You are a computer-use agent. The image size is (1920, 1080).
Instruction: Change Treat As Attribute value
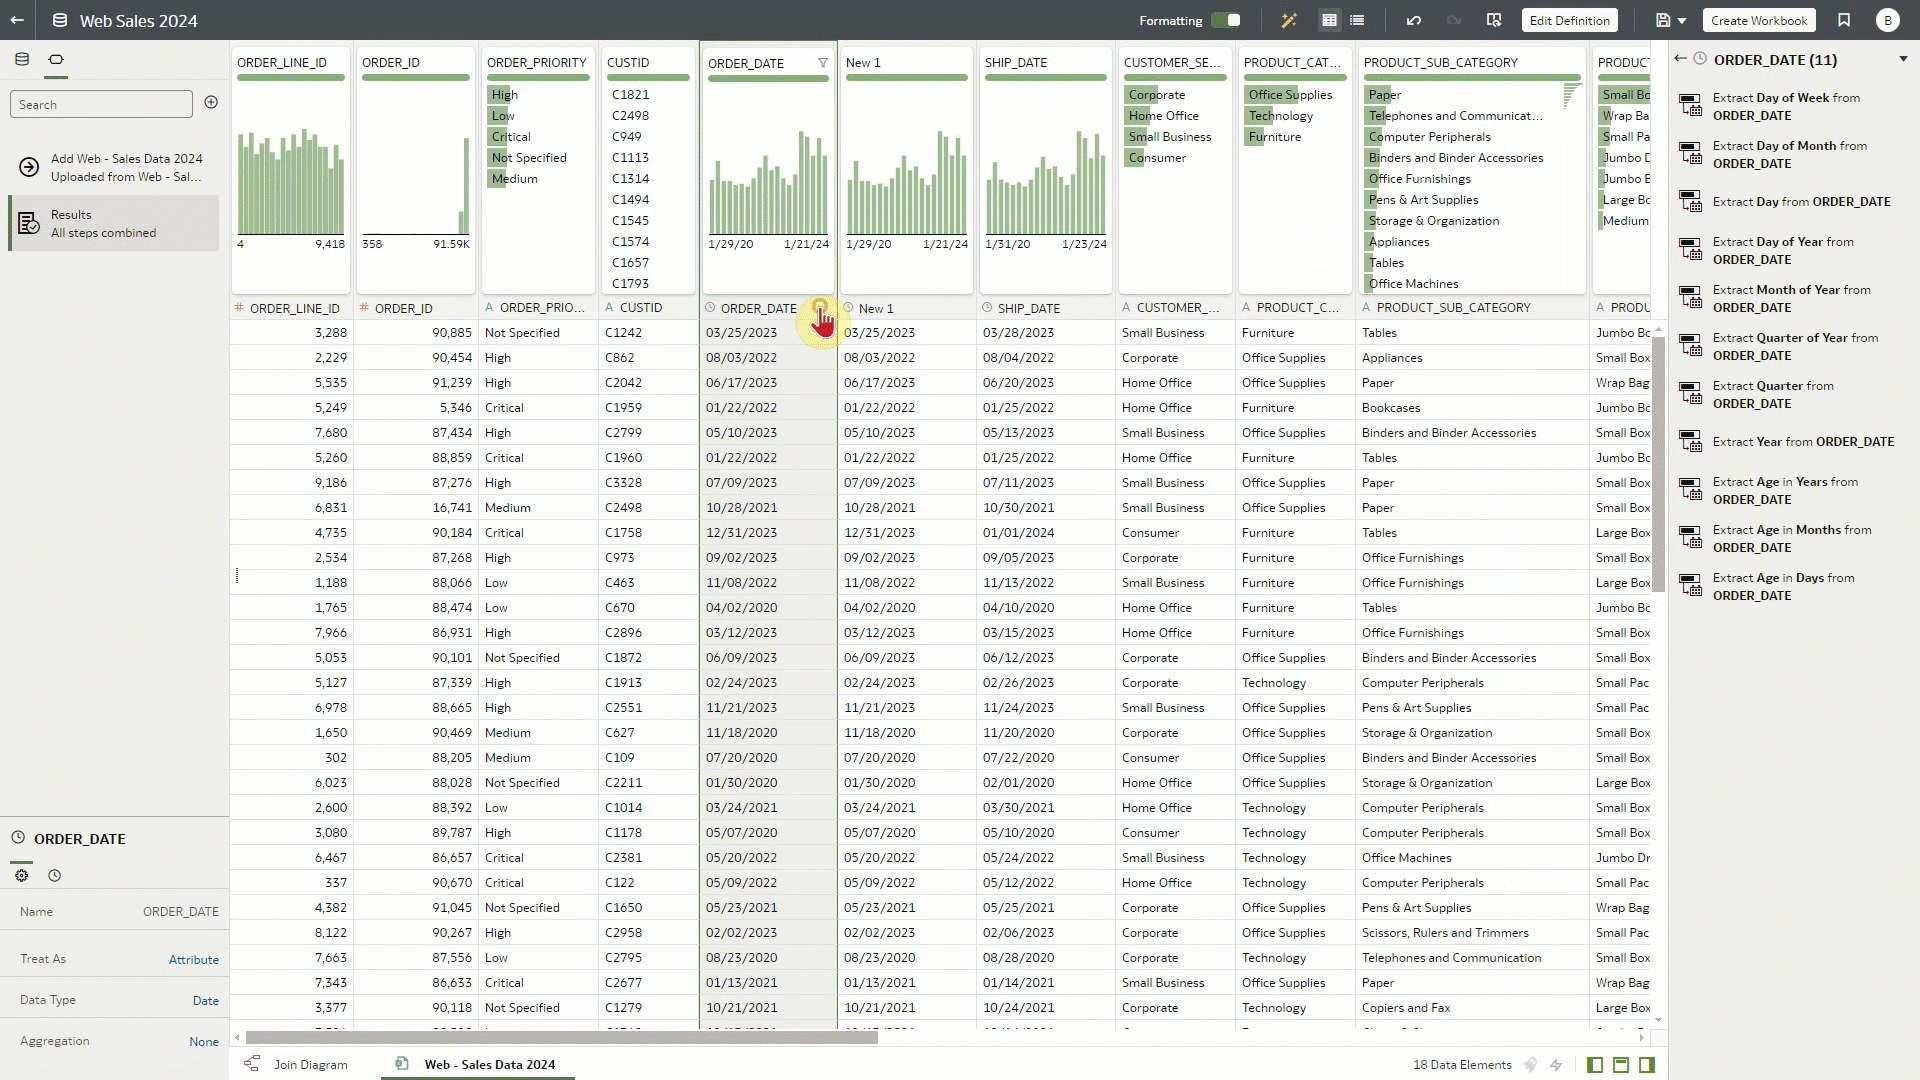(193, 960)
